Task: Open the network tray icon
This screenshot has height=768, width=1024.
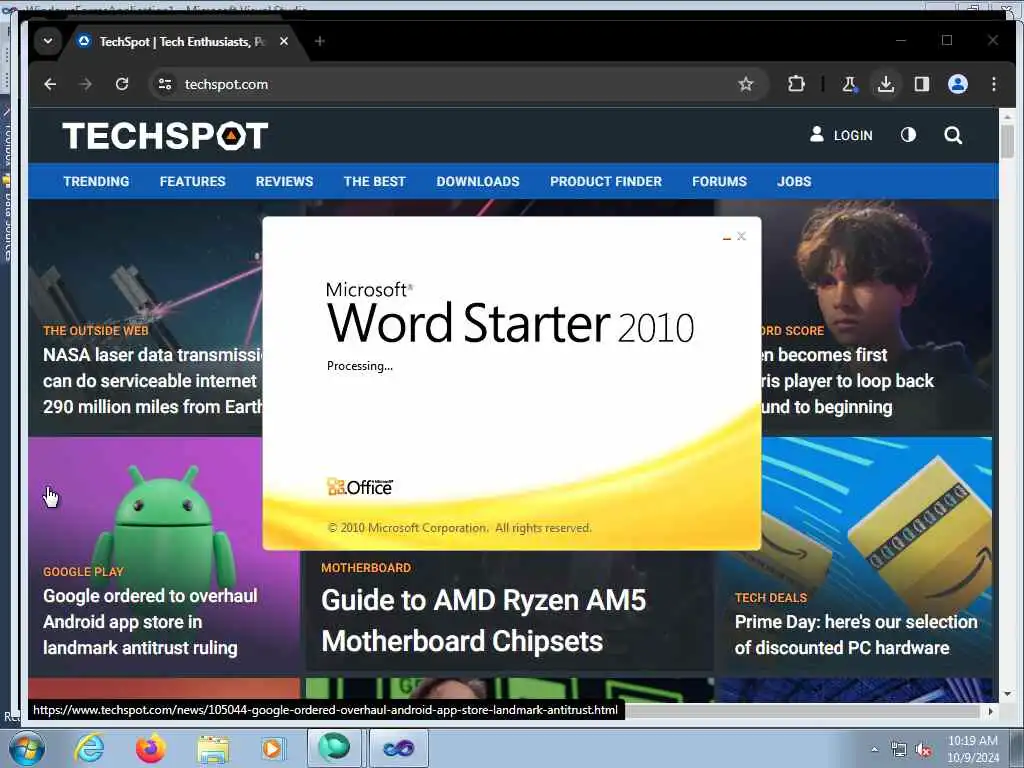Action: [899, 750]
